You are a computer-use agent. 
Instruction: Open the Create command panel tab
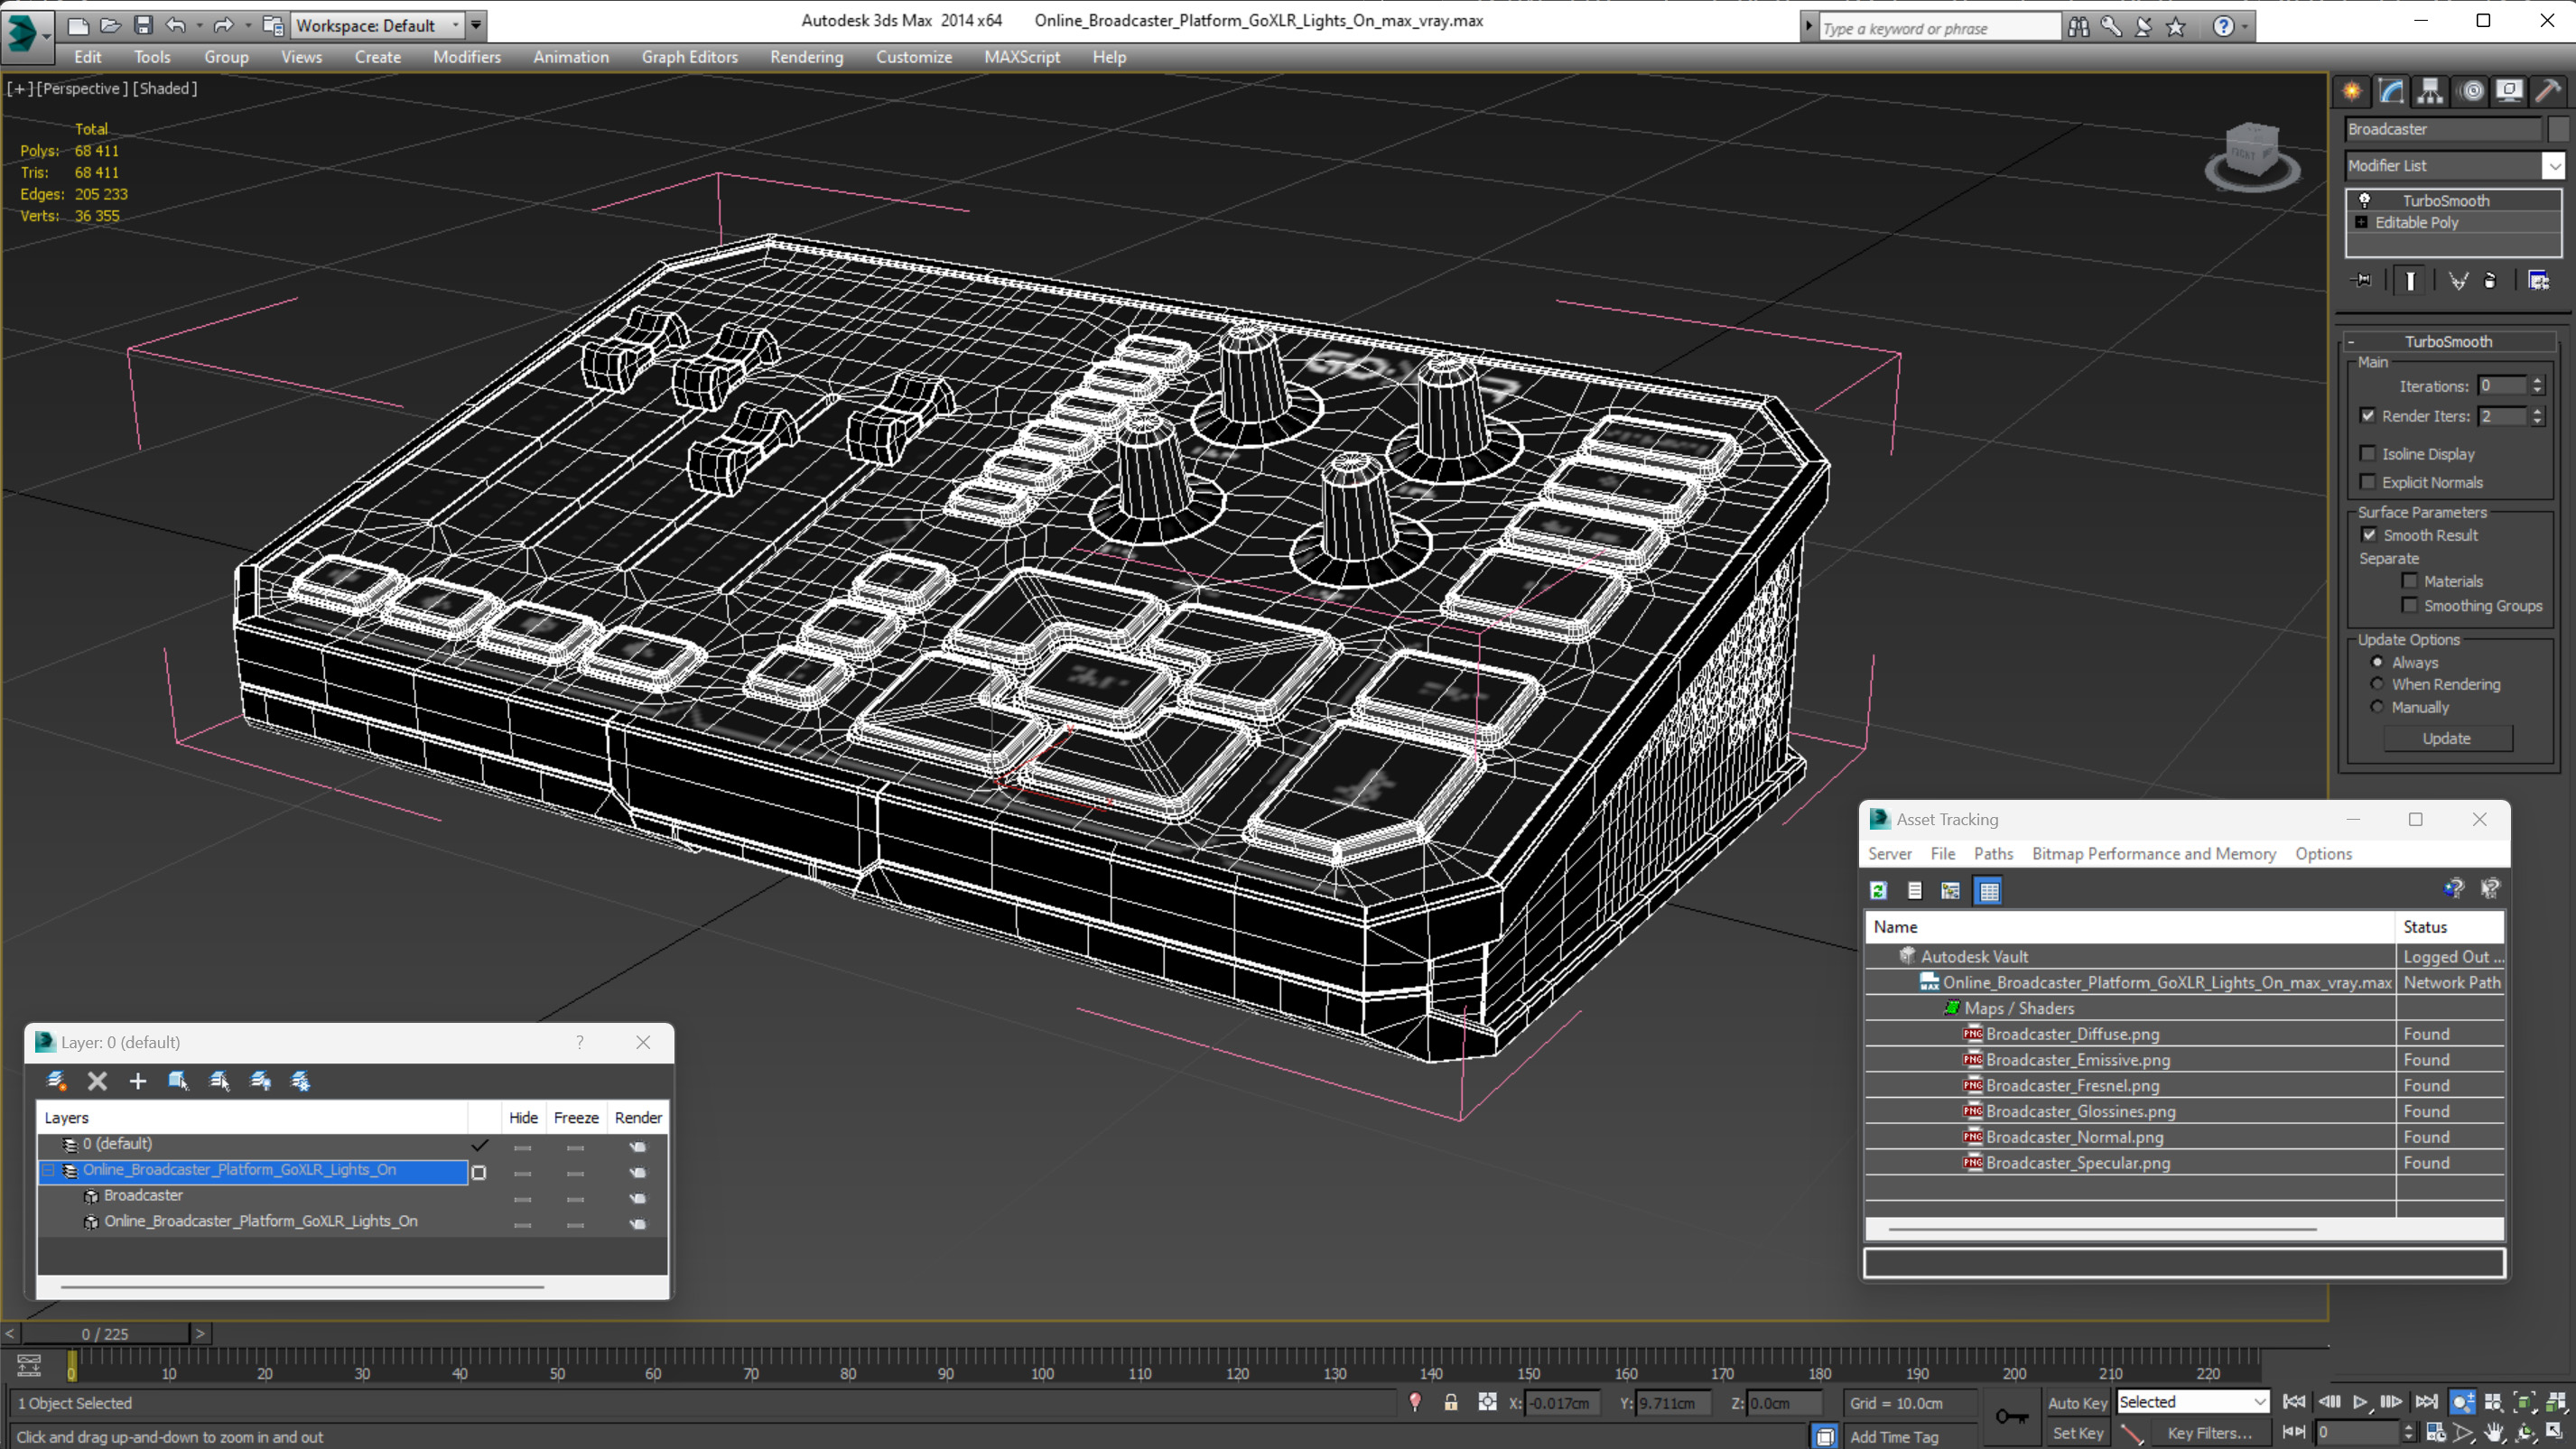[2352, 92]
